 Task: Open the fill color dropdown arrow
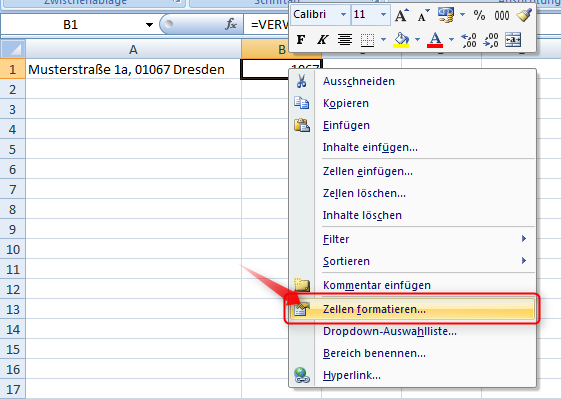pos(417,39)
